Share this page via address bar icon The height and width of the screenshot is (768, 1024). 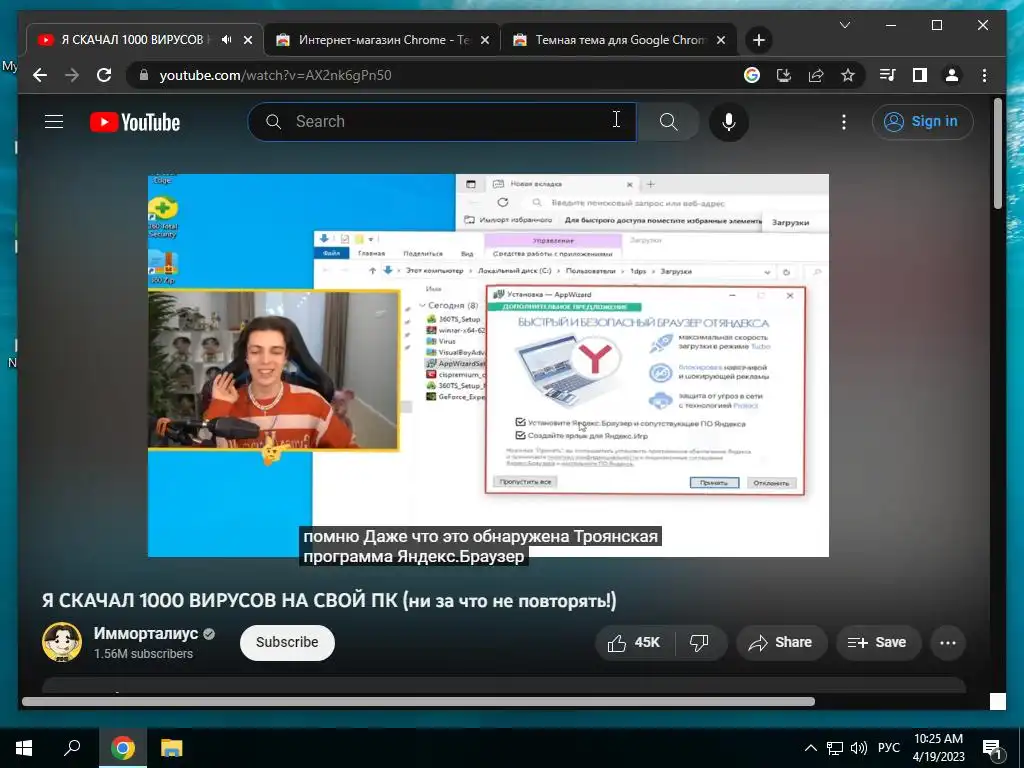816,75
